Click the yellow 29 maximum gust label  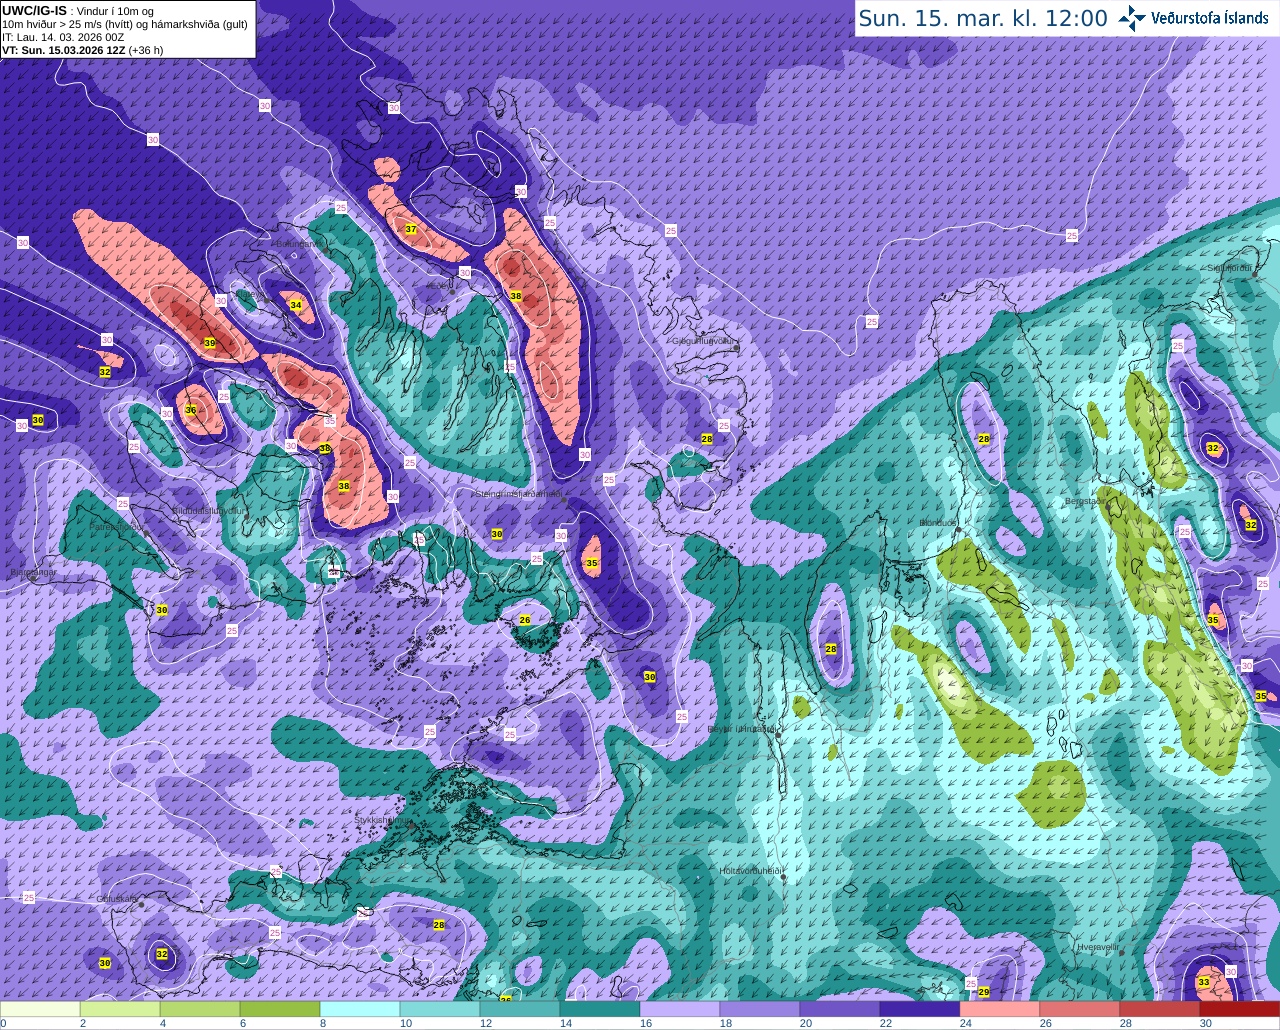pyautogui.click(x=984, y=992)
